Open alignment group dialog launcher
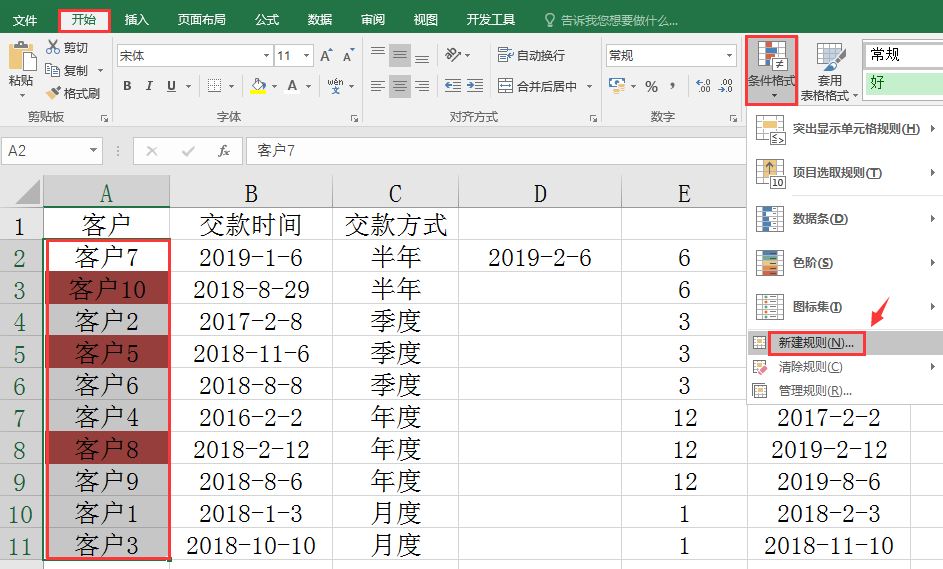 pyautogui.click(x=593, y=118)
